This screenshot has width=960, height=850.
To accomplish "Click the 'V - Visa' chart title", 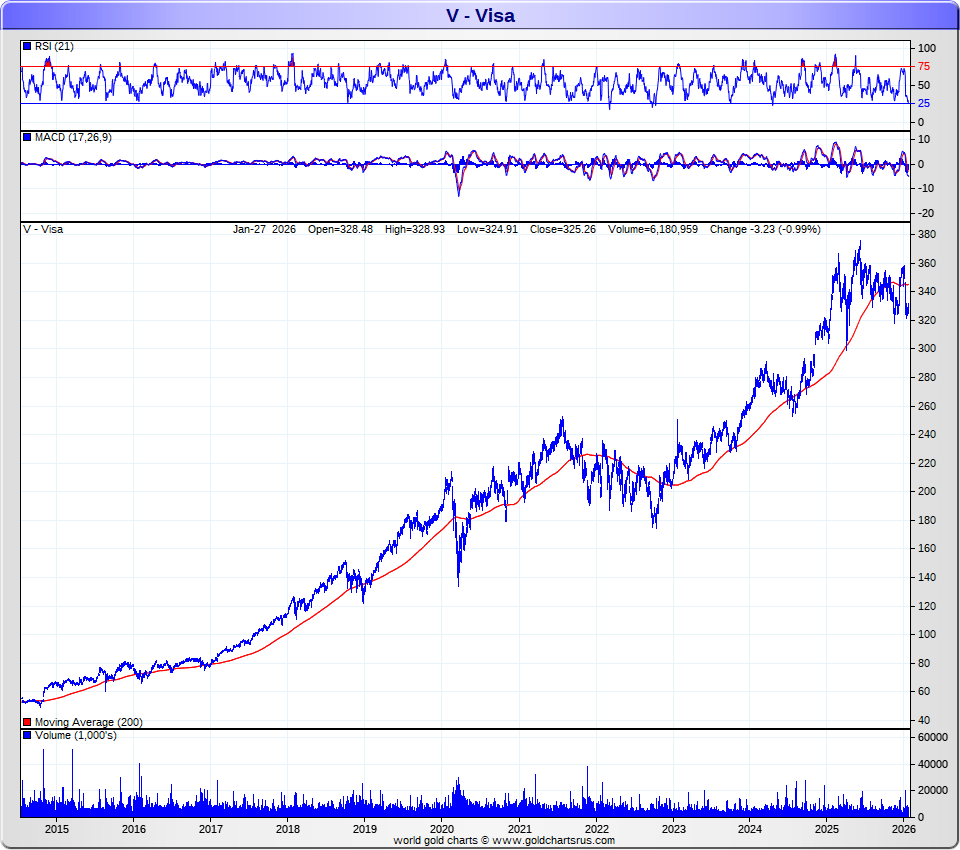I will (x=480, y=15).
